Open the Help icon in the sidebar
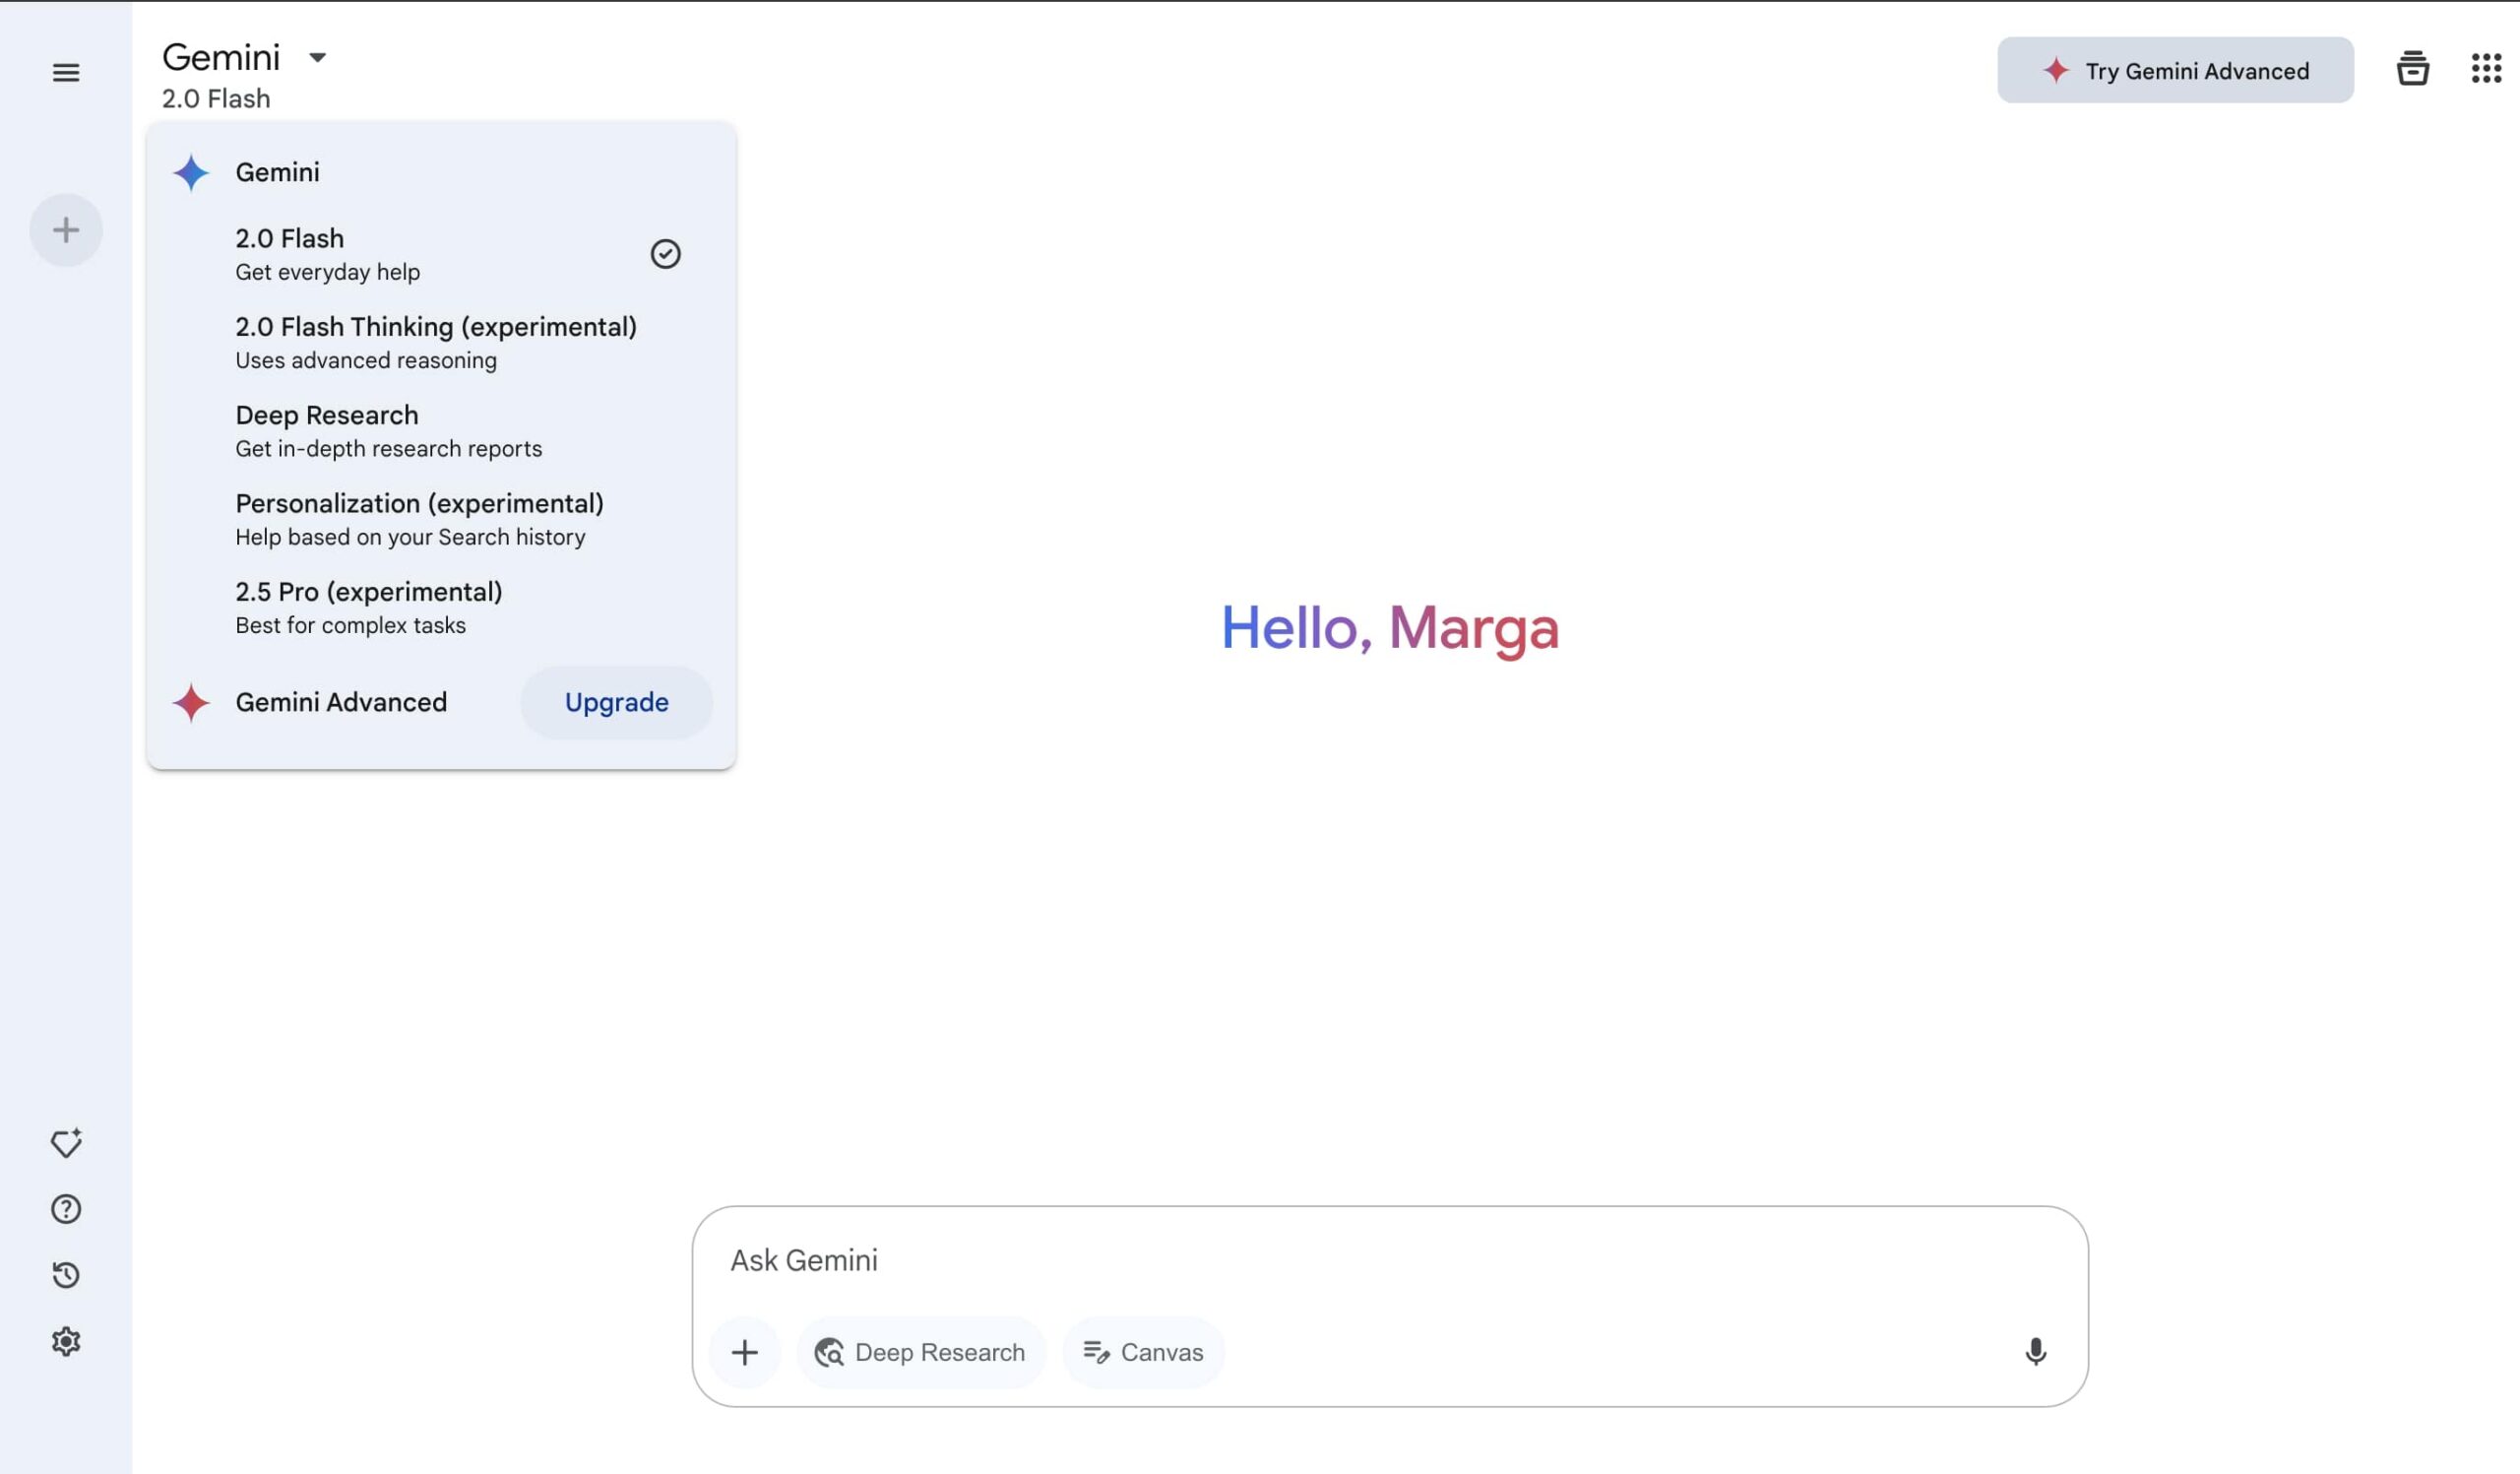The image size is (2520, 1474). (x=66, y=1209)
